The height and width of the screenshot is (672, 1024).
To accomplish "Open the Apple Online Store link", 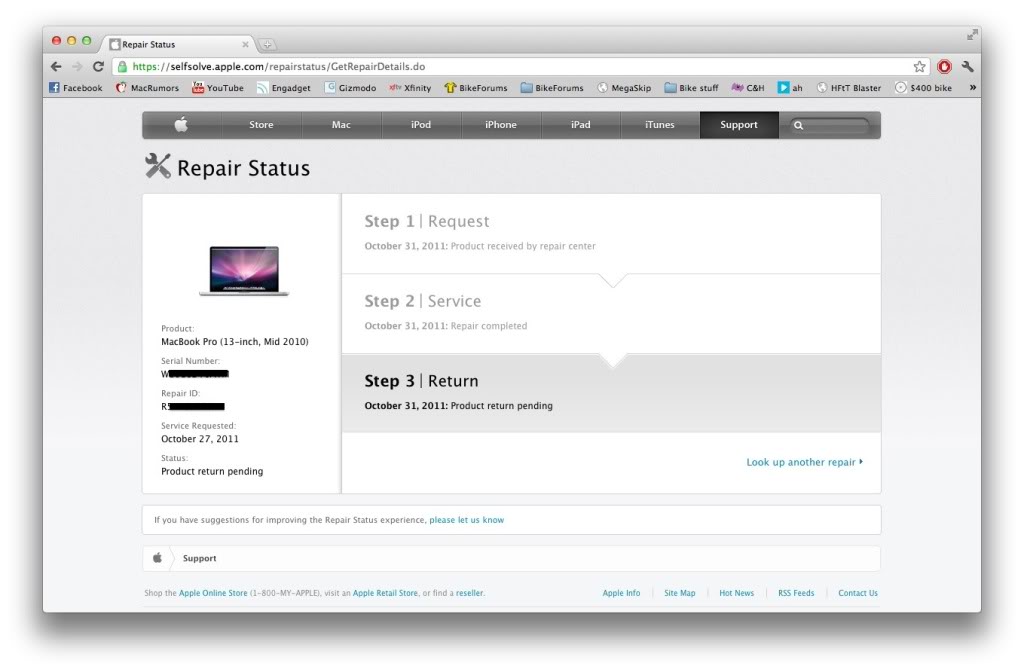I will click(x=213, y=593).
